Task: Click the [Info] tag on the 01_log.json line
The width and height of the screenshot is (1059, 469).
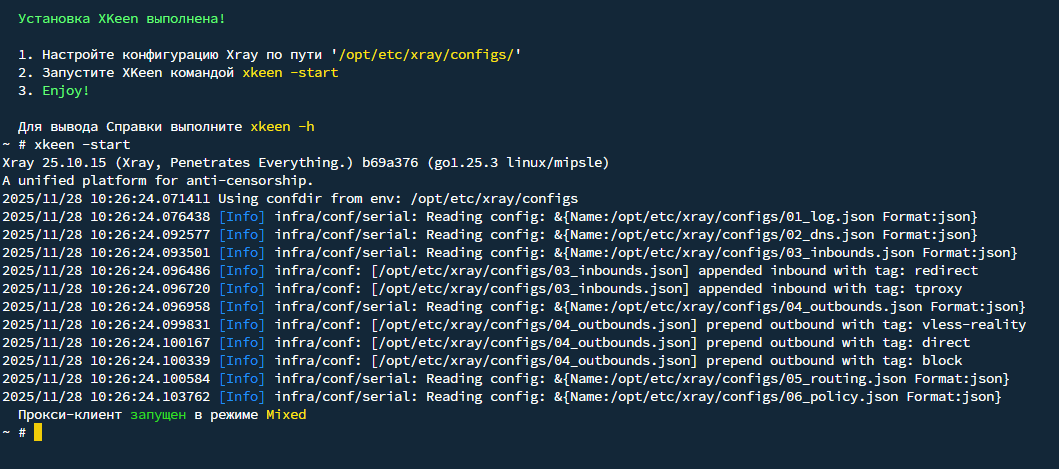Action: tap(242, 217)
